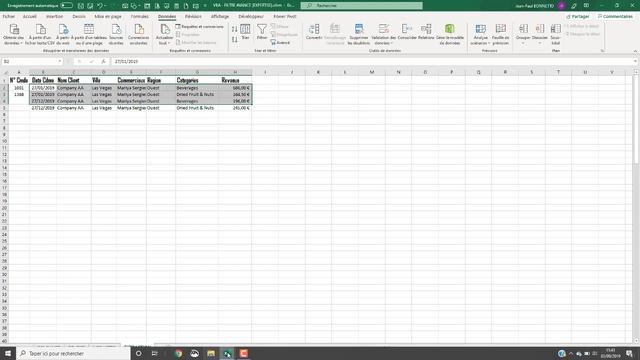Open the Avancé advanced filter
This screenshot has height=360, width=640.
(x=280, y=42)
